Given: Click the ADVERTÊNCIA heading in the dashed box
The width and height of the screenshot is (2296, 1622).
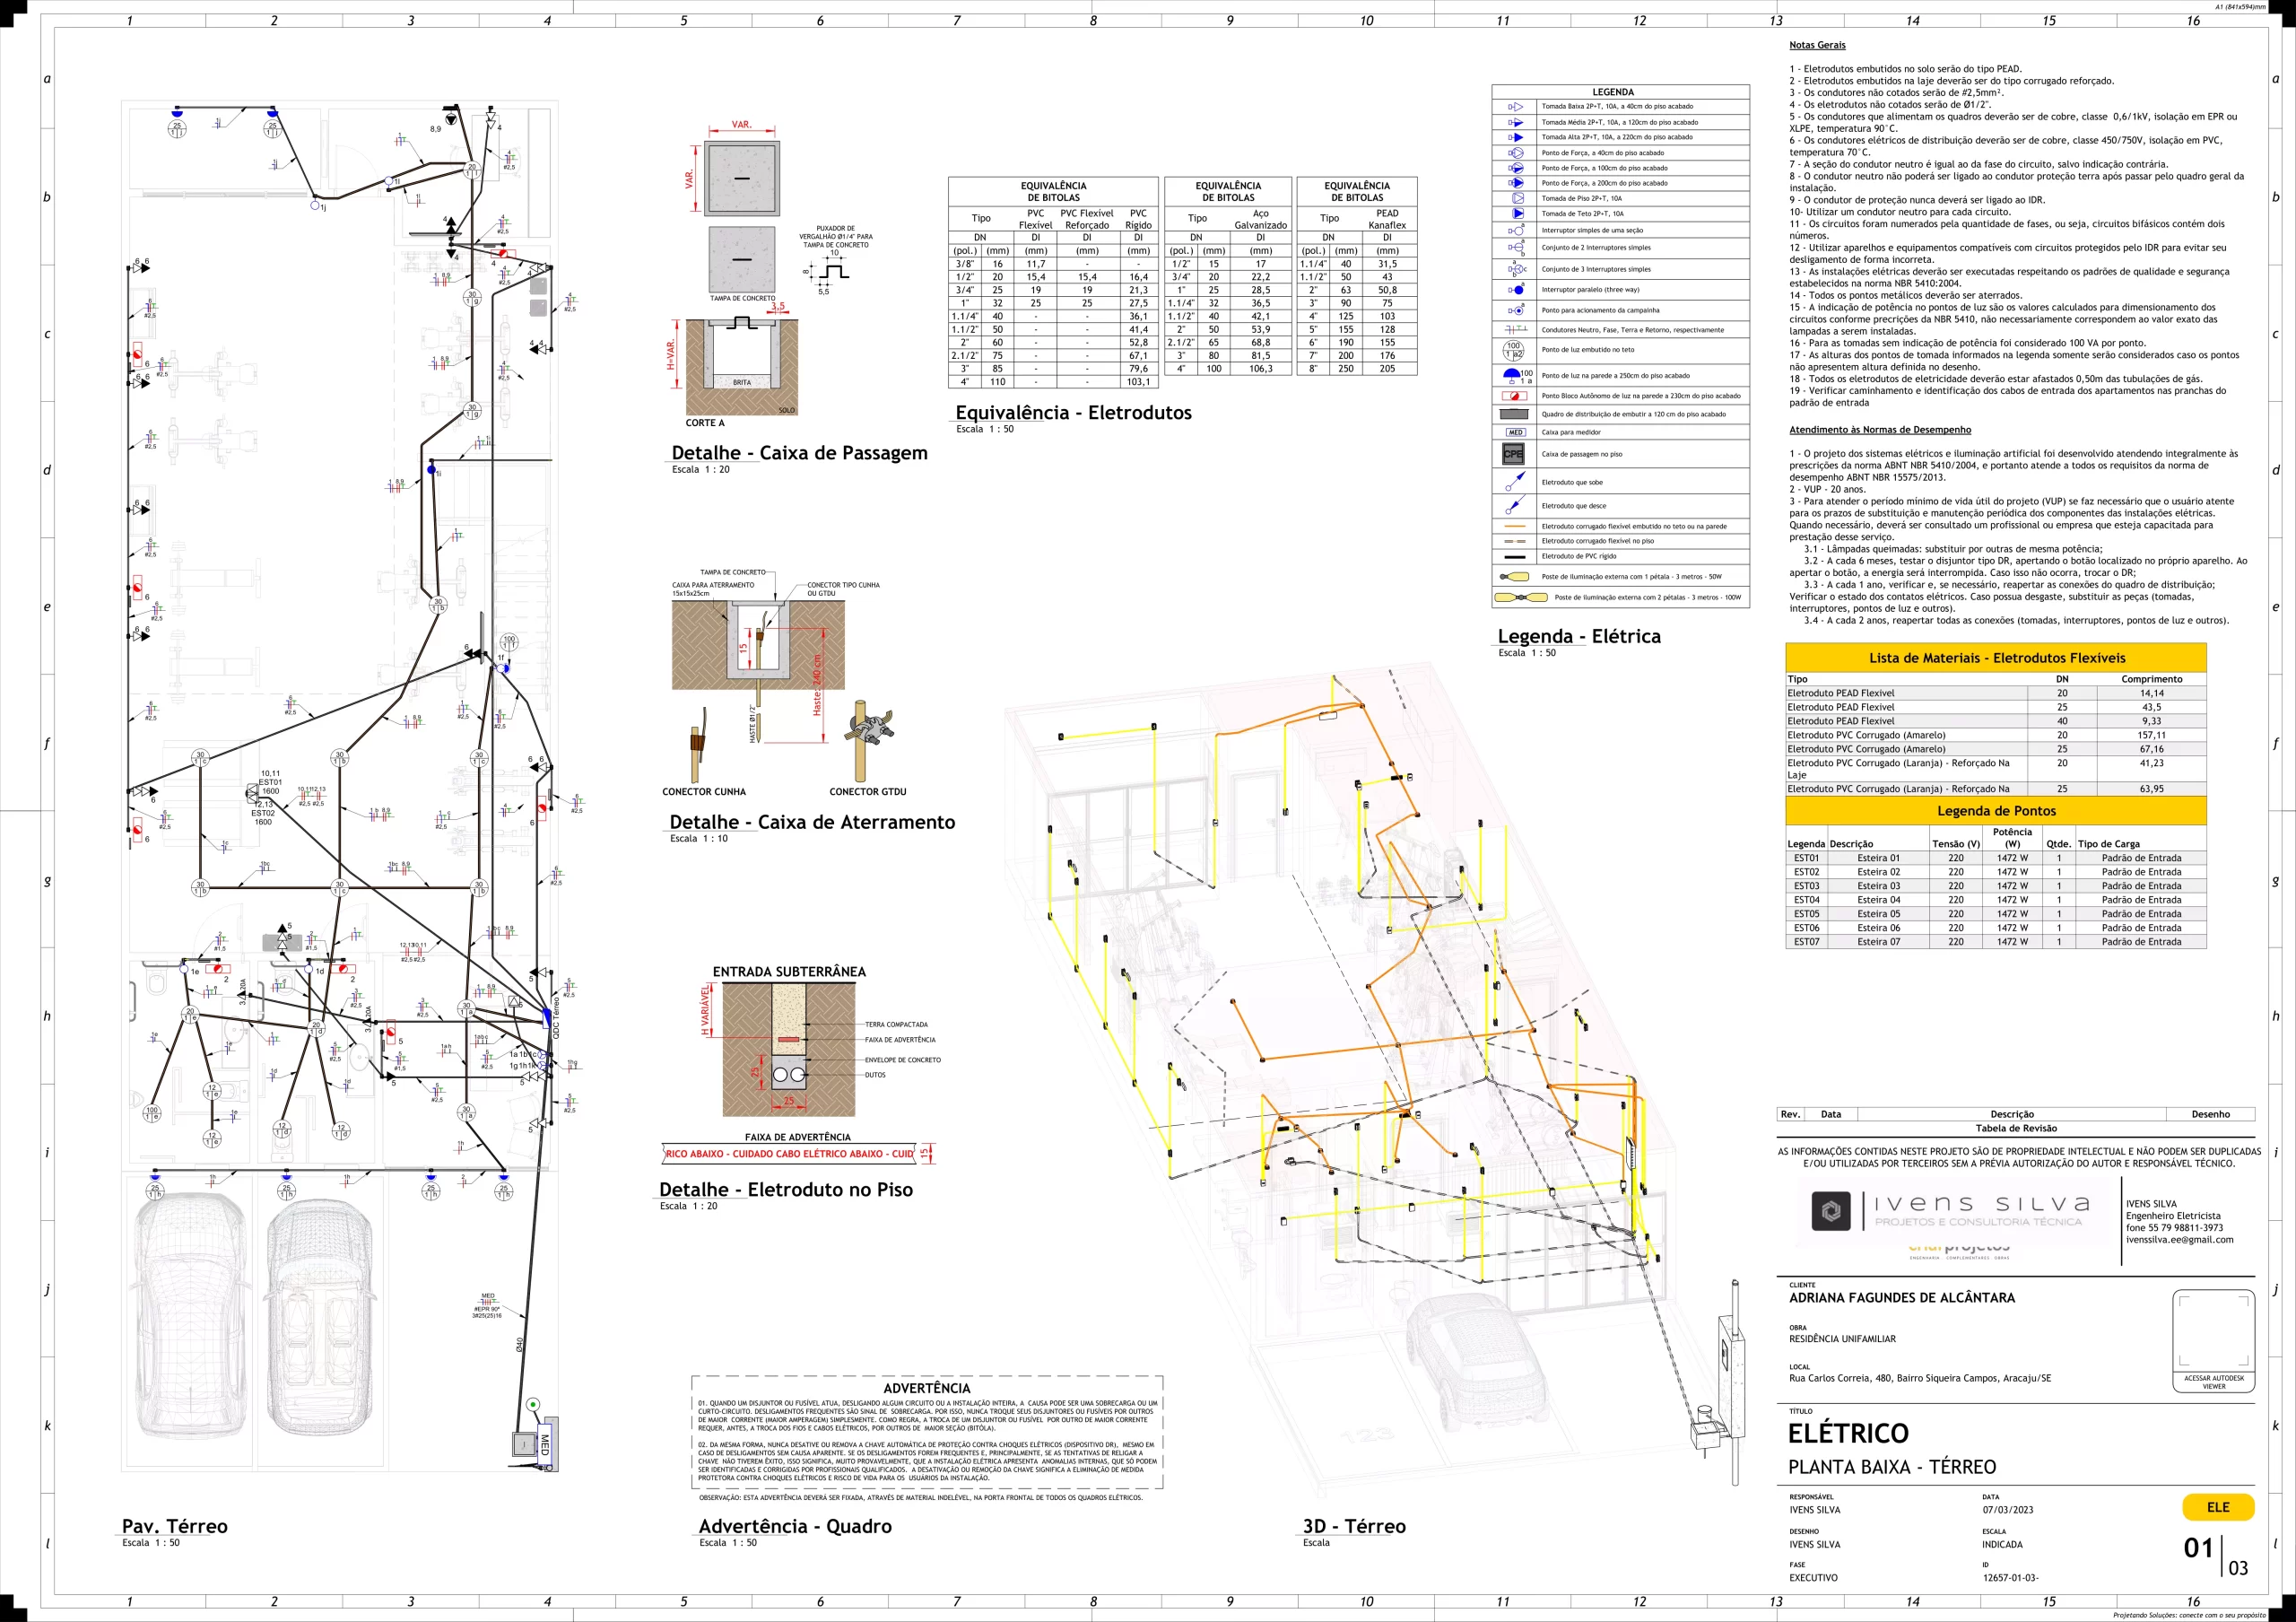Looking at the screenshot, I should pyautogui.click(x=927, y=1388).
